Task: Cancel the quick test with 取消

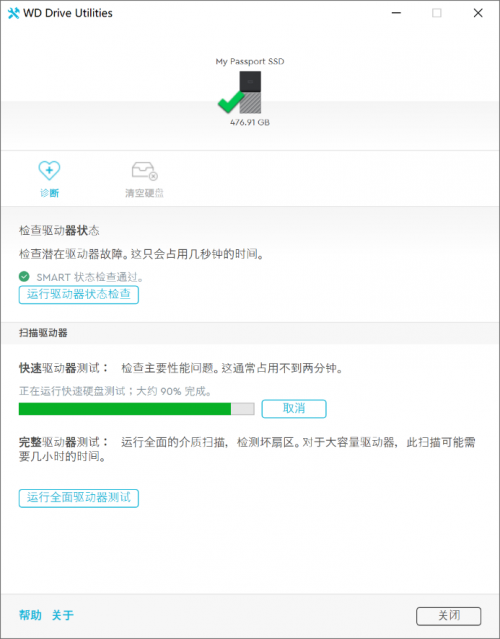Action: pos(294,408)
